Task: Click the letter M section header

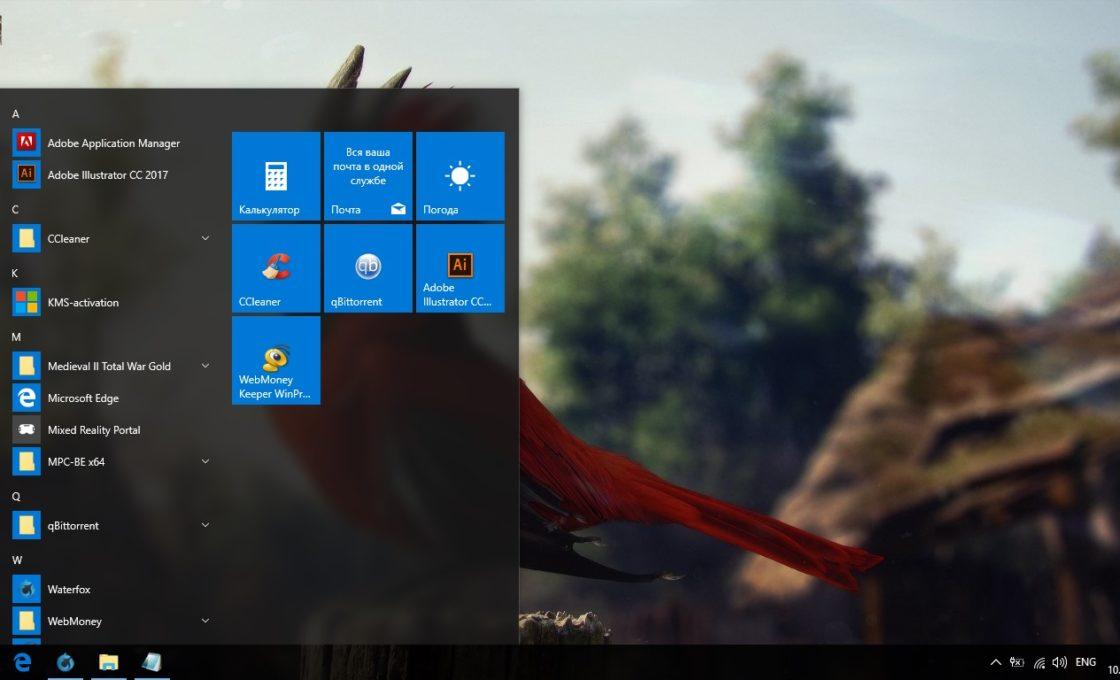Action: click(16, 336)
